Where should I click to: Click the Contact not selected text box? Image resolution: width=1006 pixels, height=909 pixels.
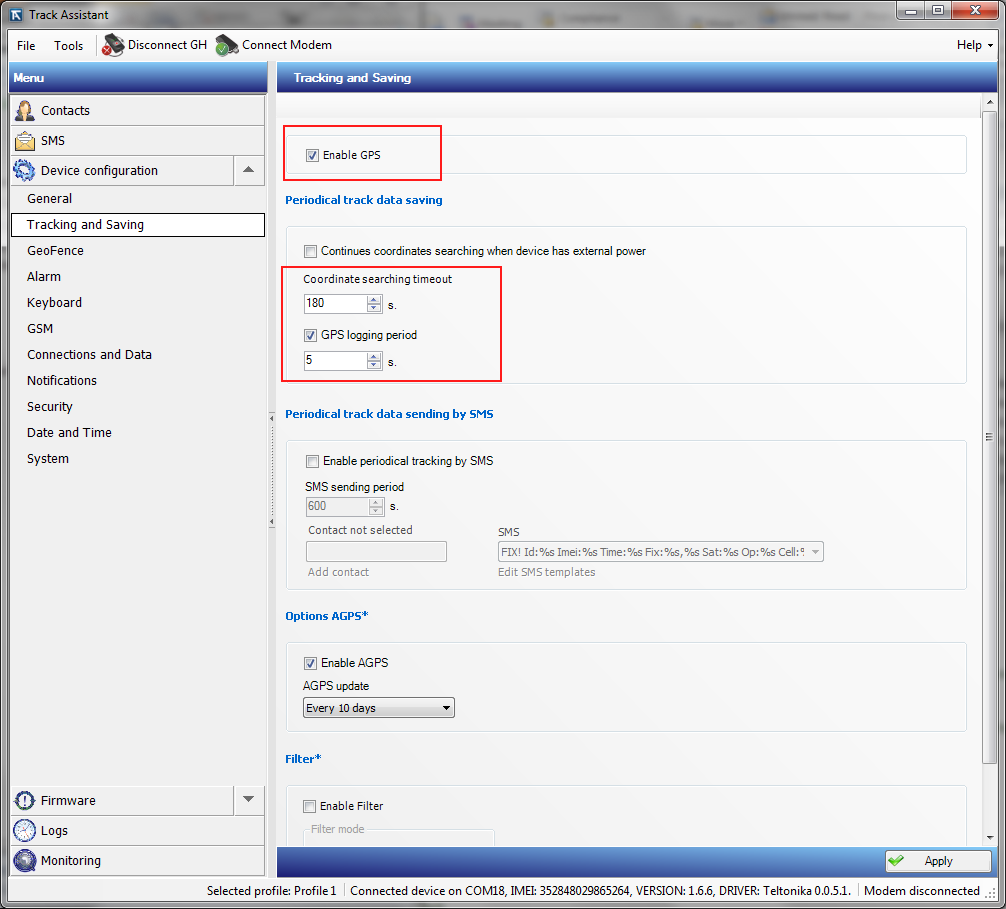(x=376, y=552)
